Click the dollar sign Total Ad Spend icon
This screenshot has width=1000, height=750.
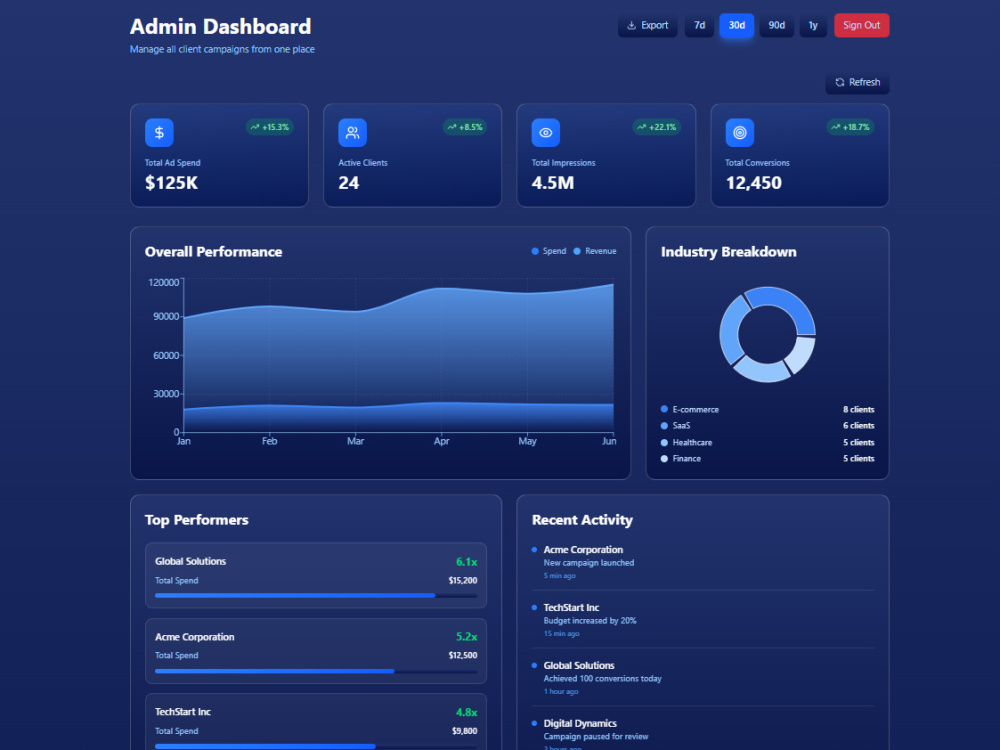coord(159,133)
